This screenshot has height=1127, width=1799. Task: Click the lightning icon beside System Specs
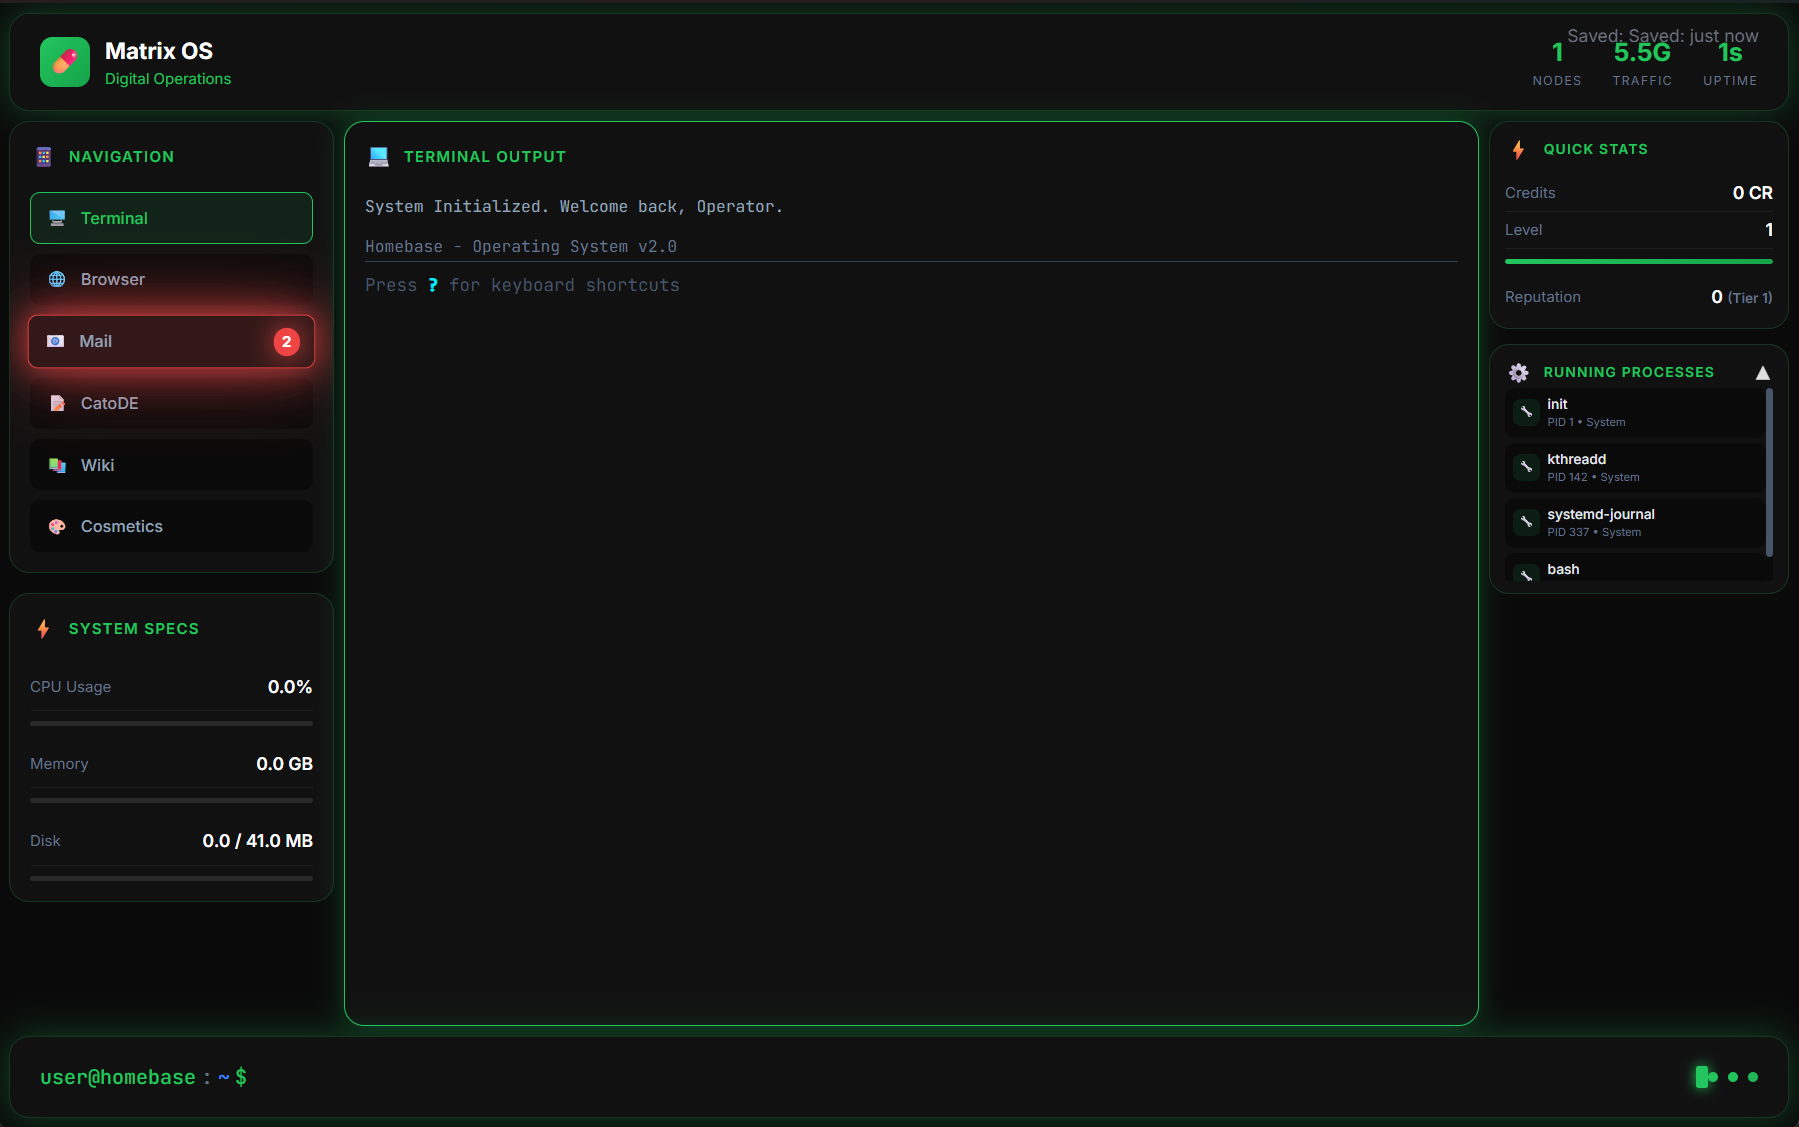[x=43, y=628]
